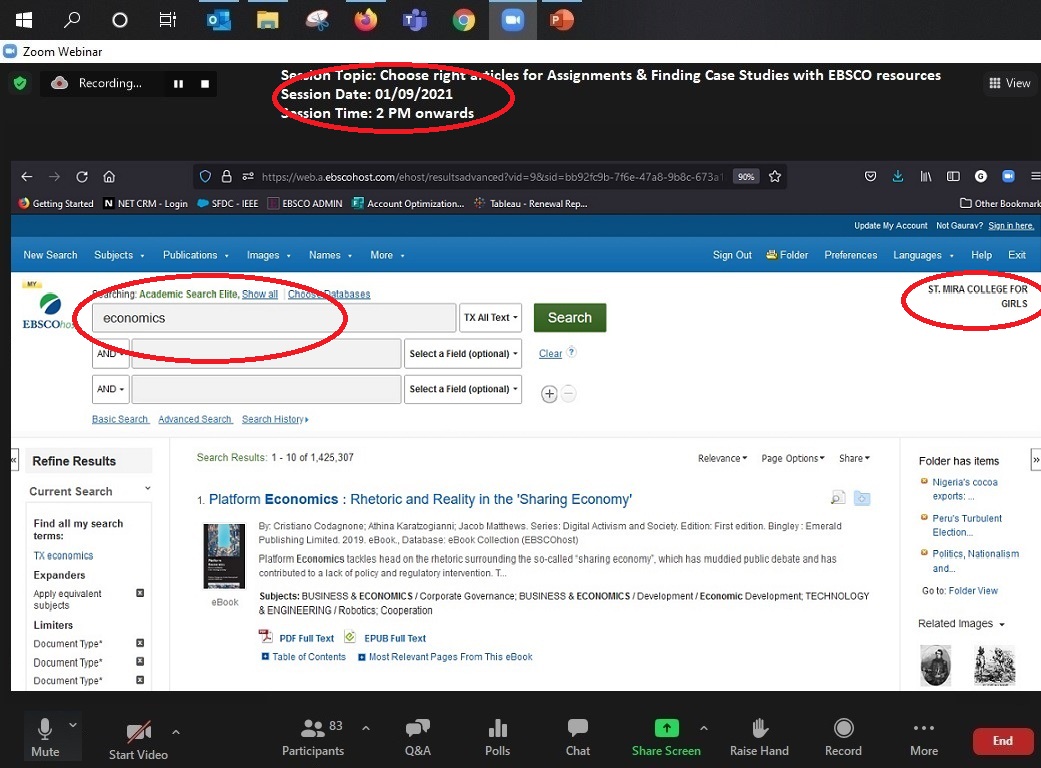The width and height of the screenshot is (1041, 768).
Task: Start video in Zoom toolbar
Action: pos(137,737)
